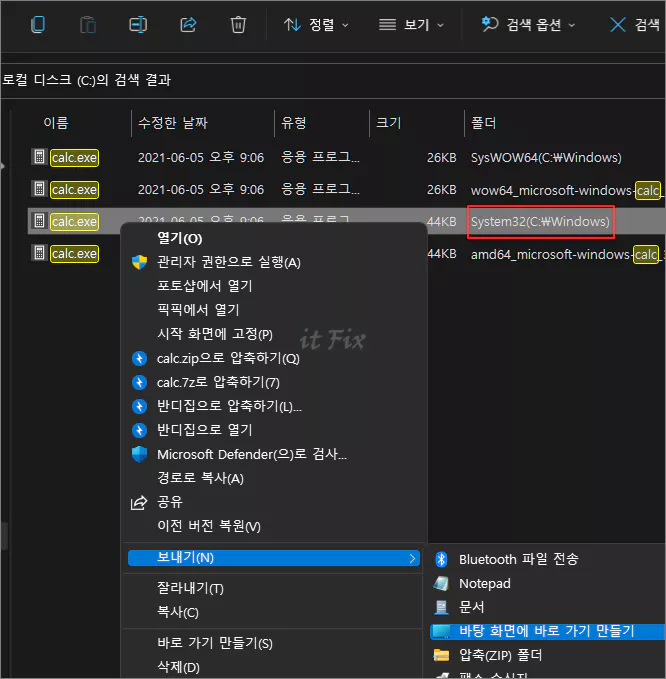Click the paste icon in toolbar
The width and height of the screenshot is (666, 679).
tap(88, 24)
